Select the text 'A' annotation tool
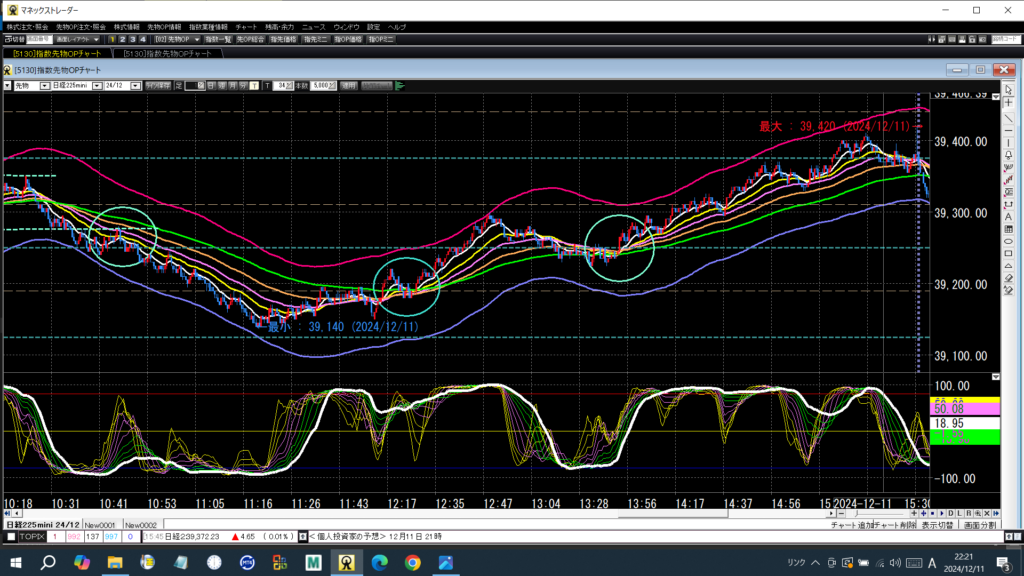 [1008, 217]
